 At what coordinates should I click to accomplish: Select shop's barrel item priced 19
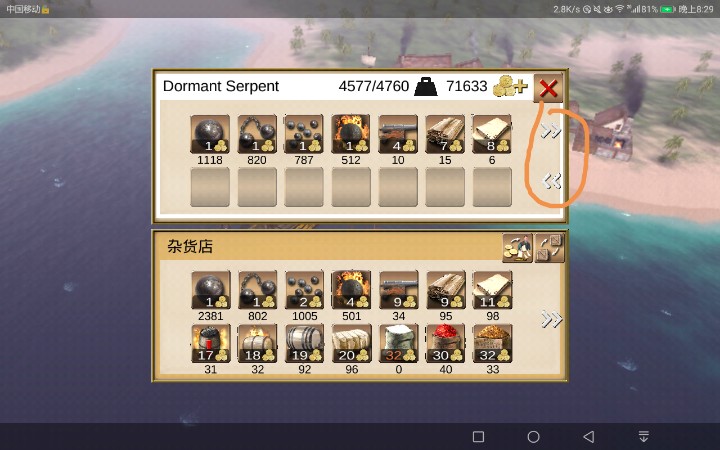pyautogui.click(x=304, y=343)
